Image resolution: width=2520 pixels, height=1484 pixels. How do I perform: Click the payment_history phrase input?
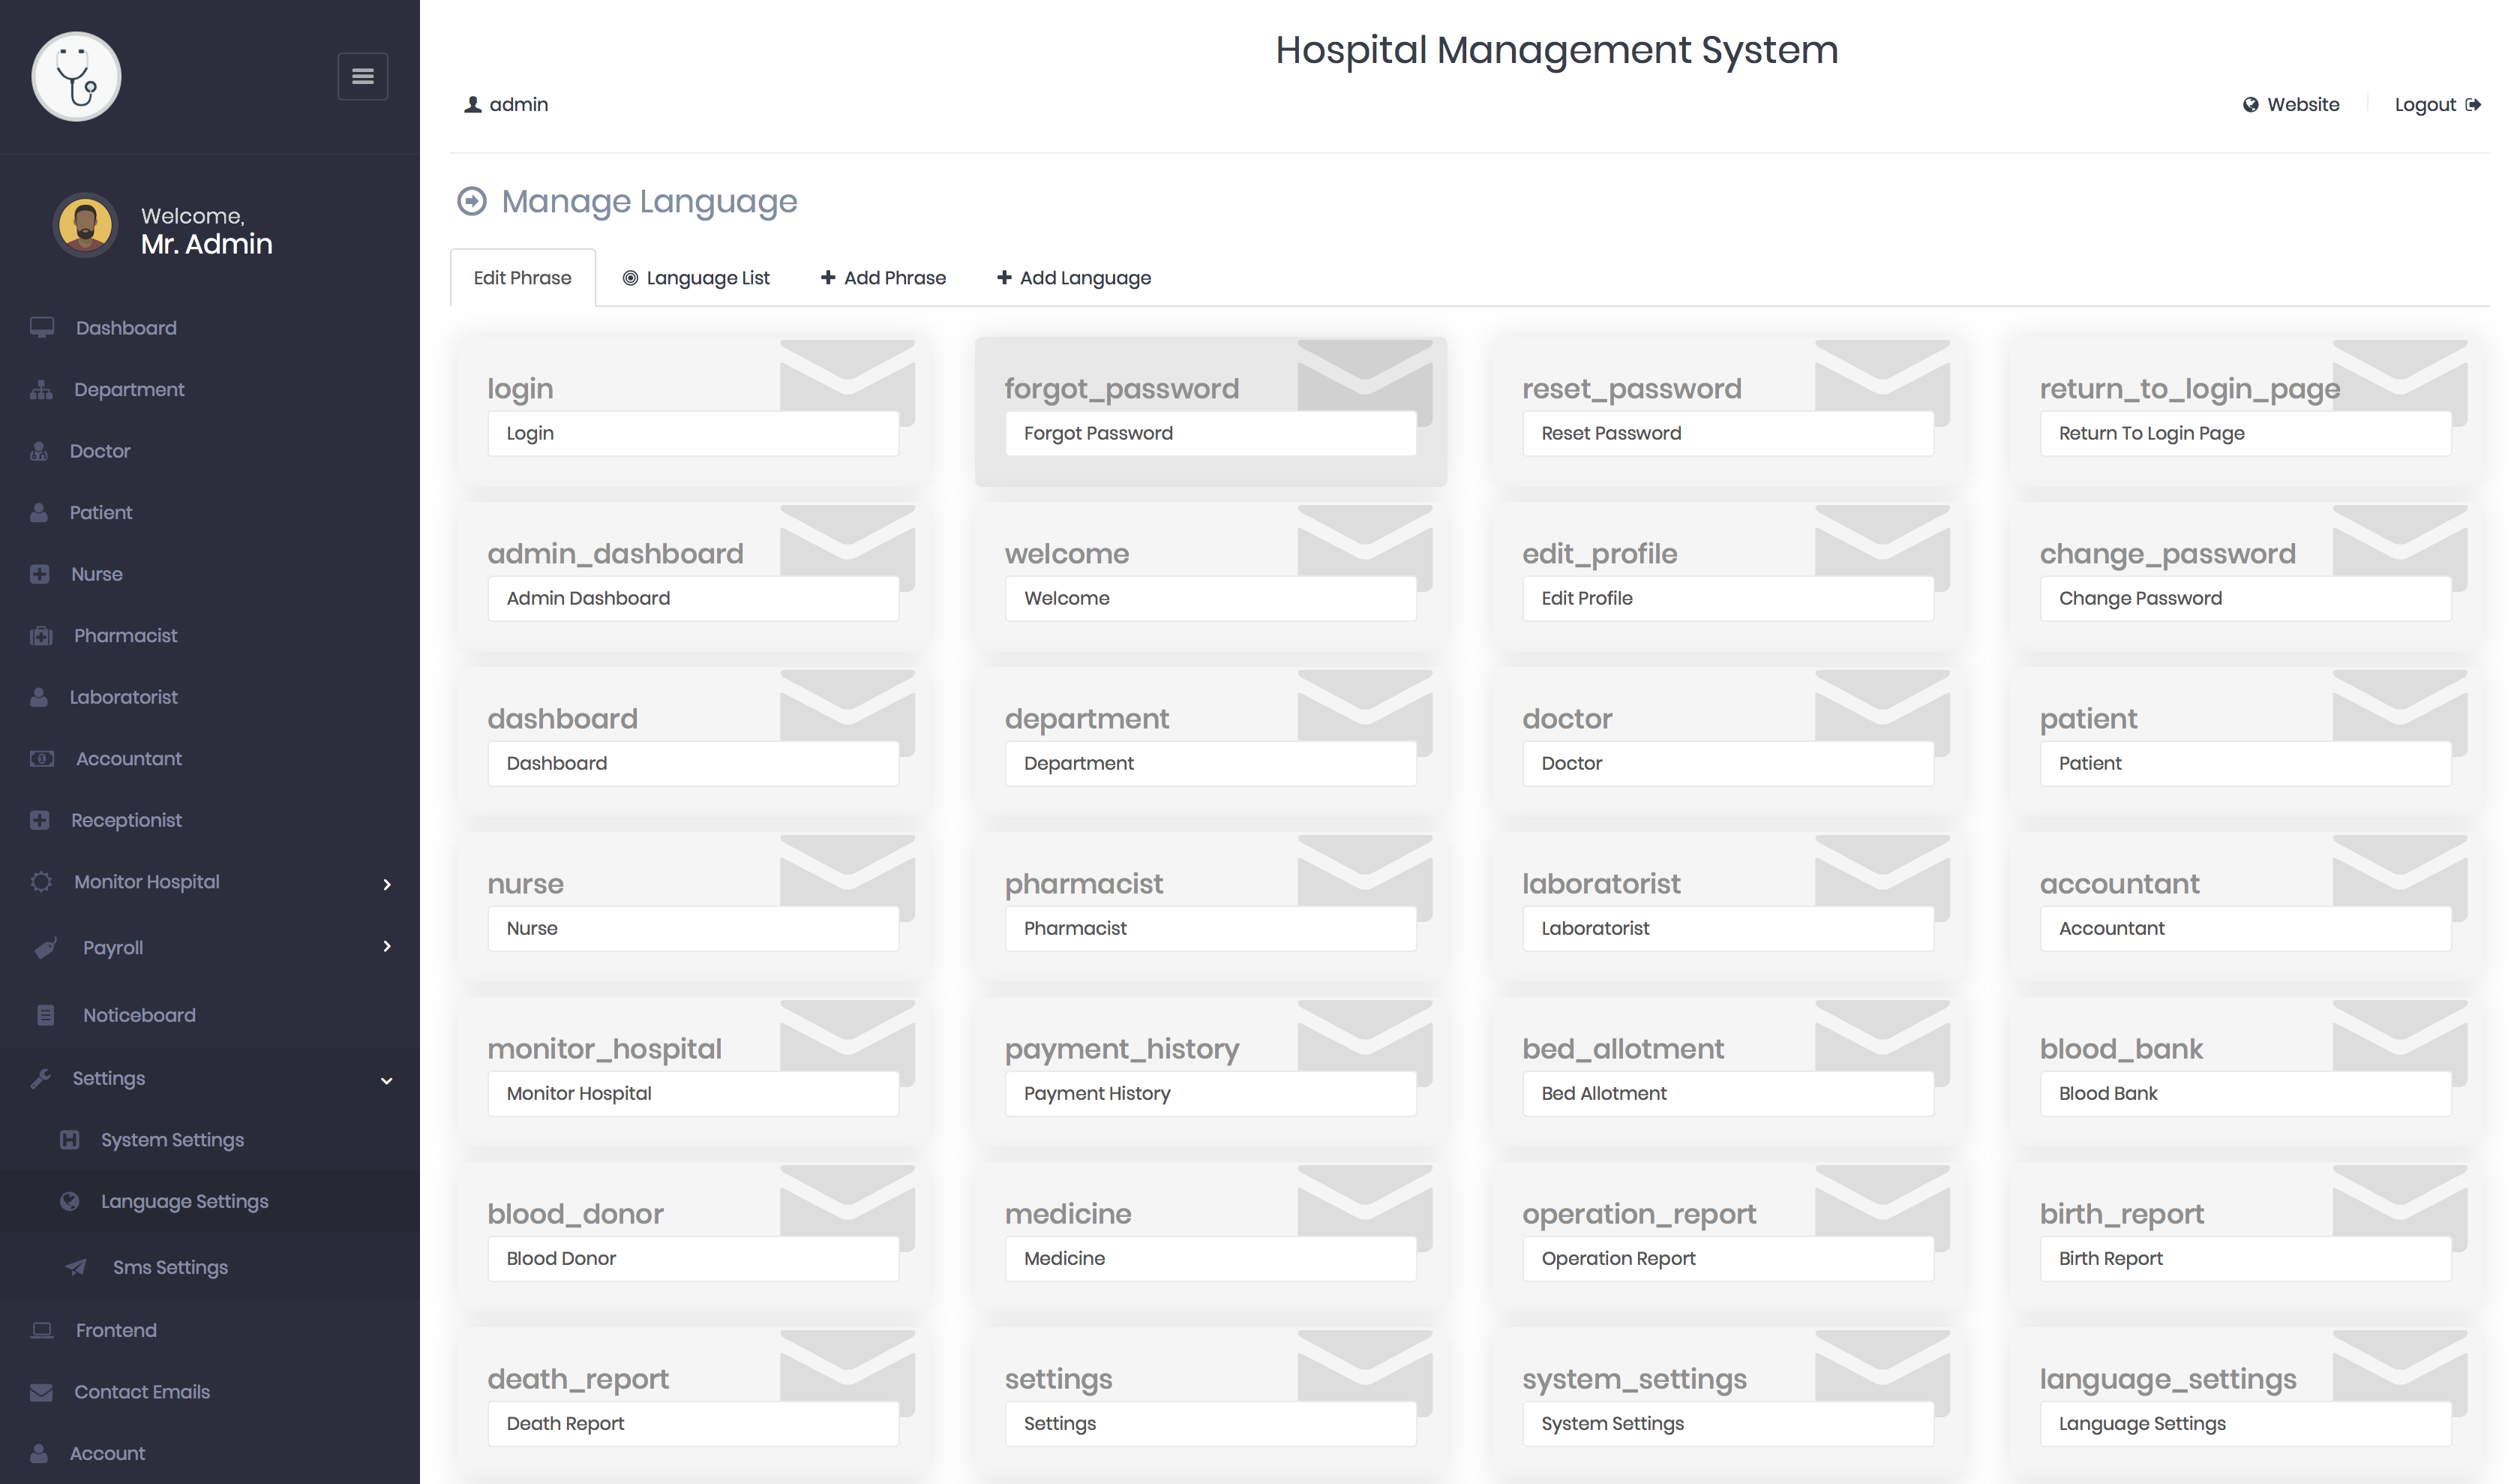click(x=1210, y=1093)
